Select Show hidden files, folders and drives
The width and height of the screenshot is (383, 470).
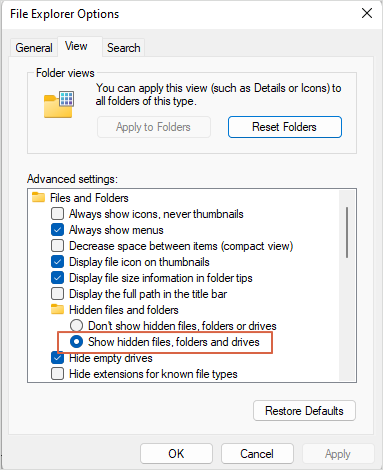(x=76, y=342)
